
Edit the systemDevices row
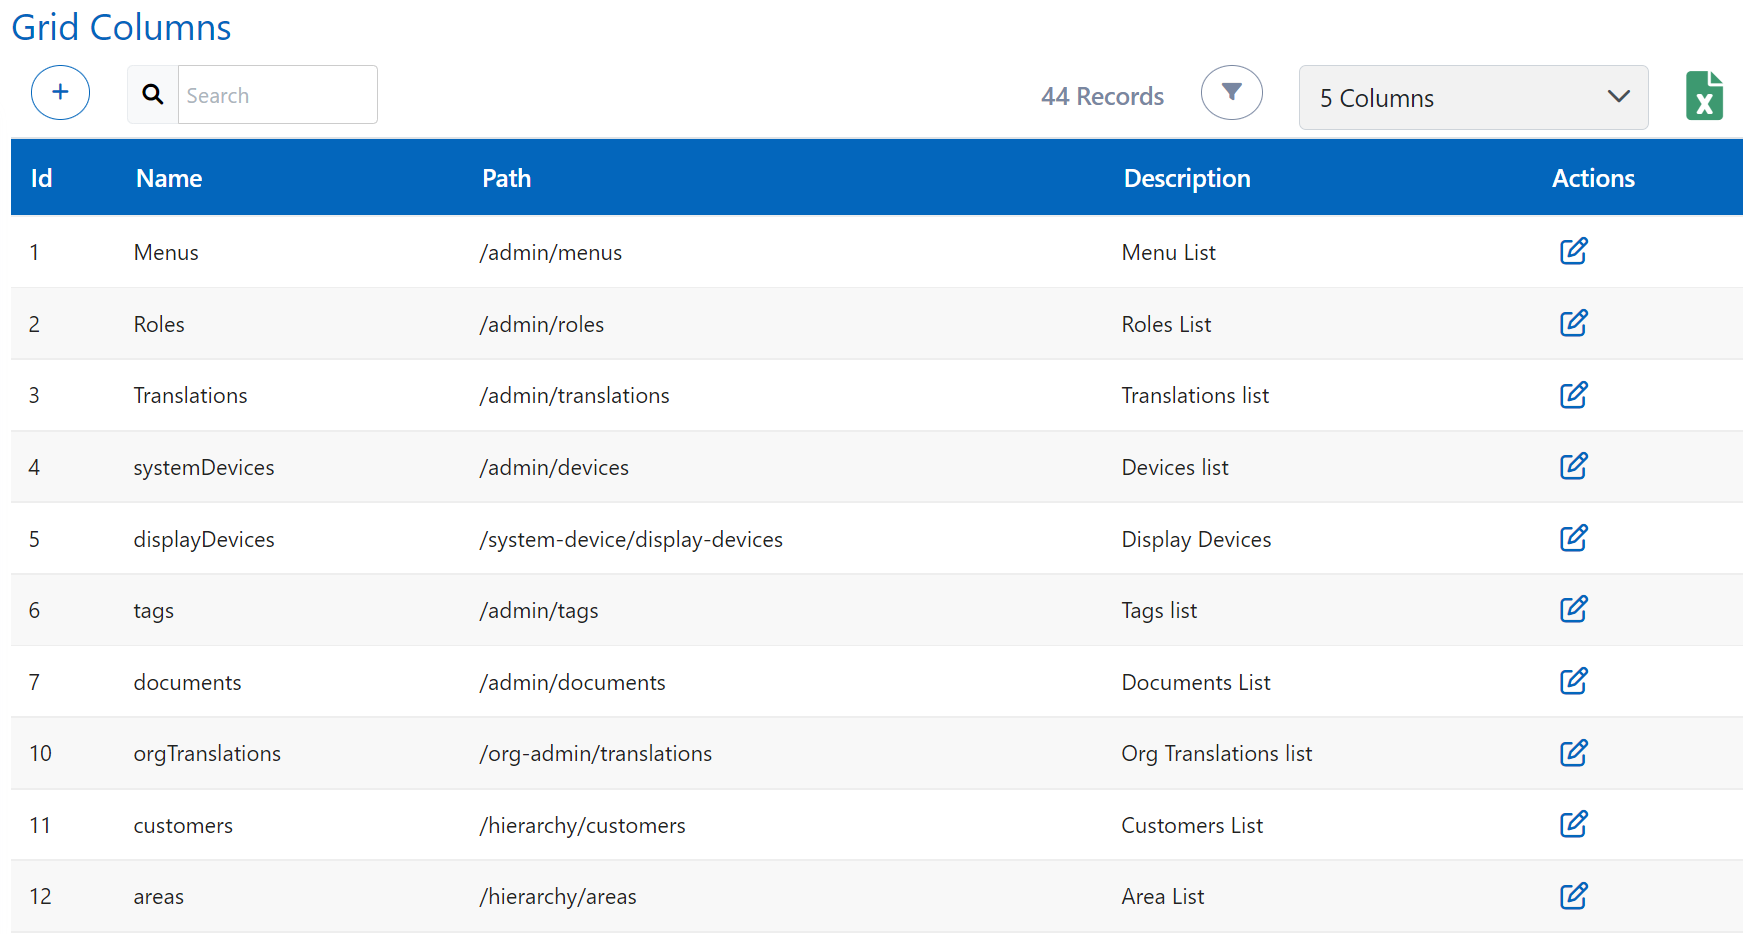tap(1573, 466)
